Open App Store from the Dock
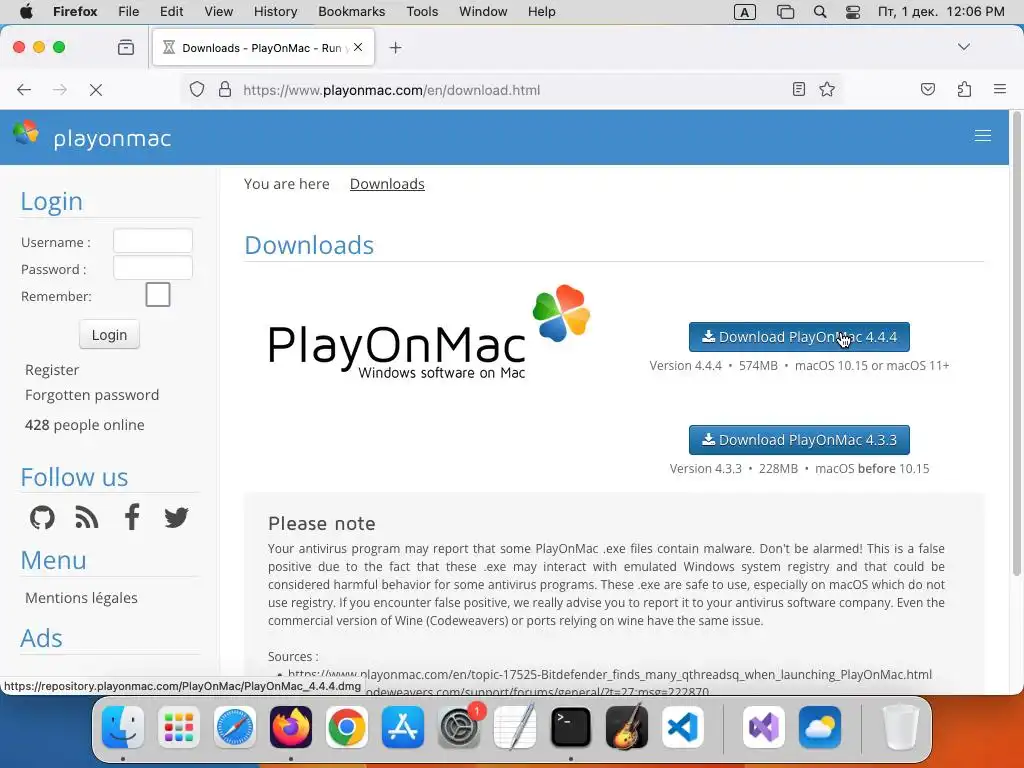1024x768 pixels. [403, 727]
